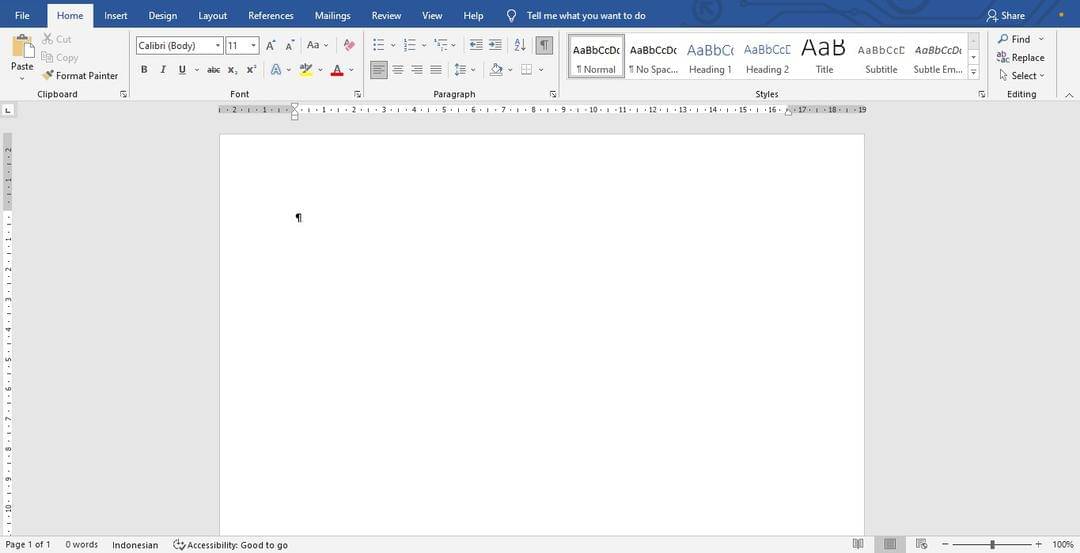1080x553 pixels.
Task: Click the Share button
Action: pos(1006,15)
